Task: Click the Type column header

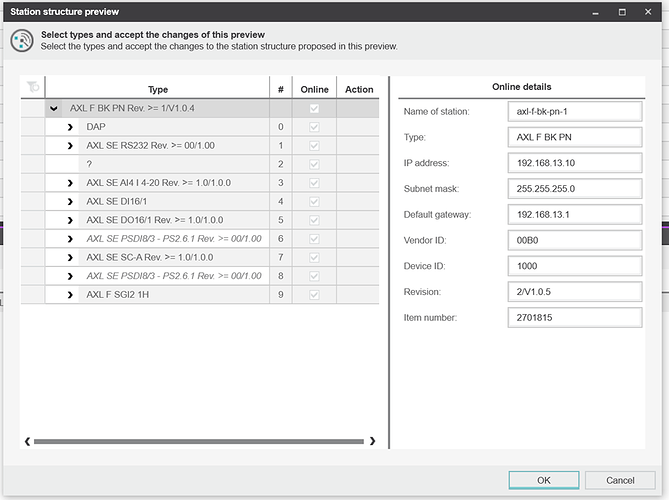Action: click(x=157, y=89)
